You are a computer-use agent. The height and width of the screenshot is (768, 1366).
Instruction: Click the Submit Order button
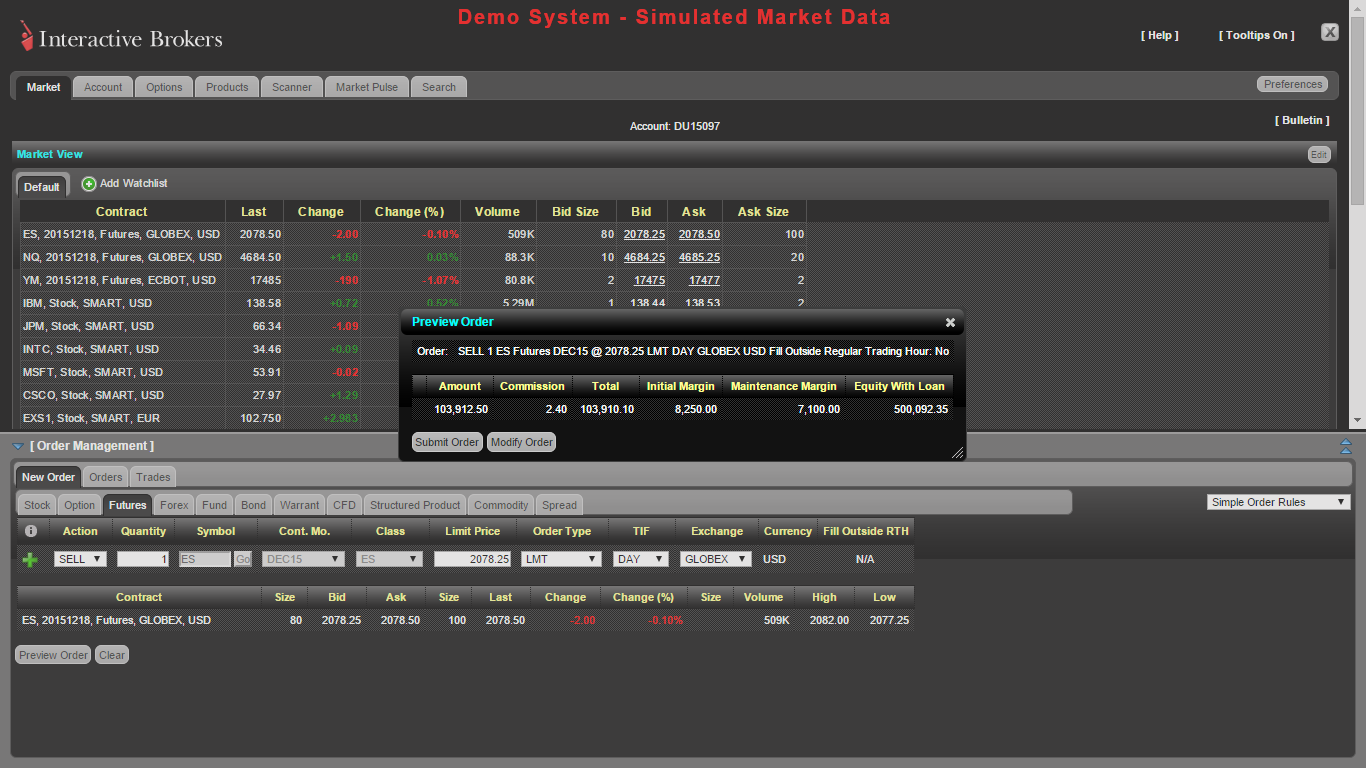(x=447, y=442)
